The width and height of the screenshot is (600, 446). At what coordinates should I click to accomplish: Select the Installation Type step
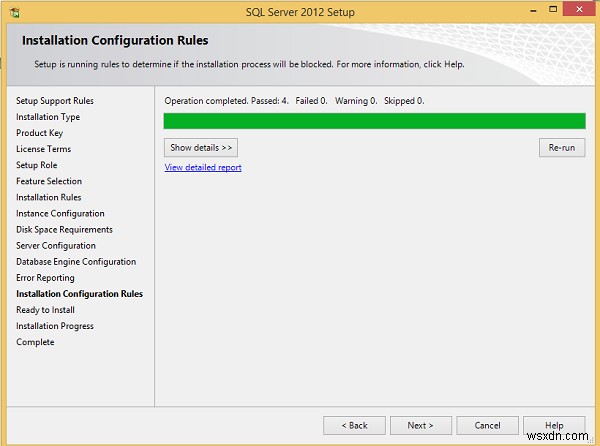click(48, 117)
